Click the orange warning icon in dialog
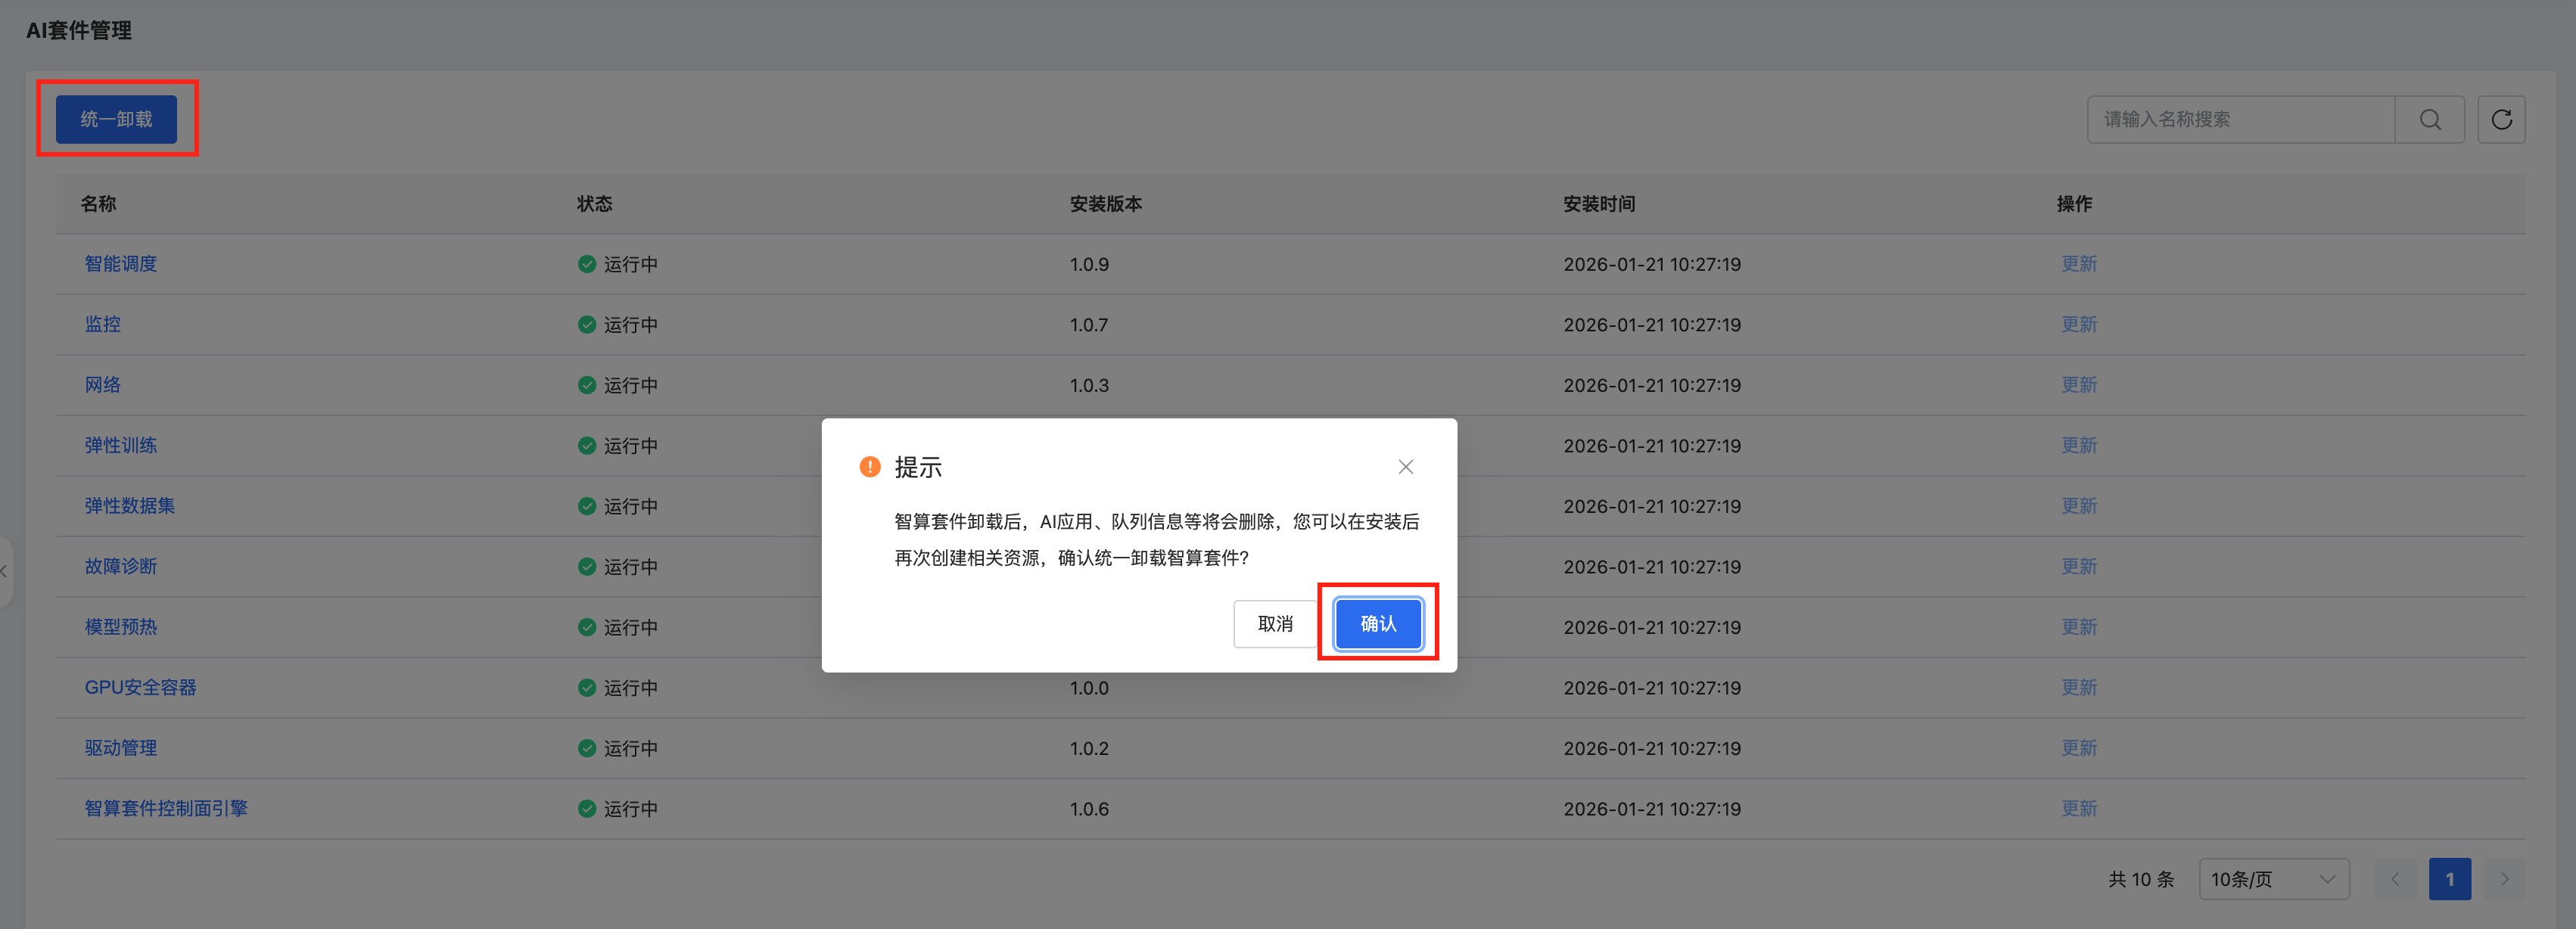The width and height of the screenshot is (2576, 929). point(869,467)
